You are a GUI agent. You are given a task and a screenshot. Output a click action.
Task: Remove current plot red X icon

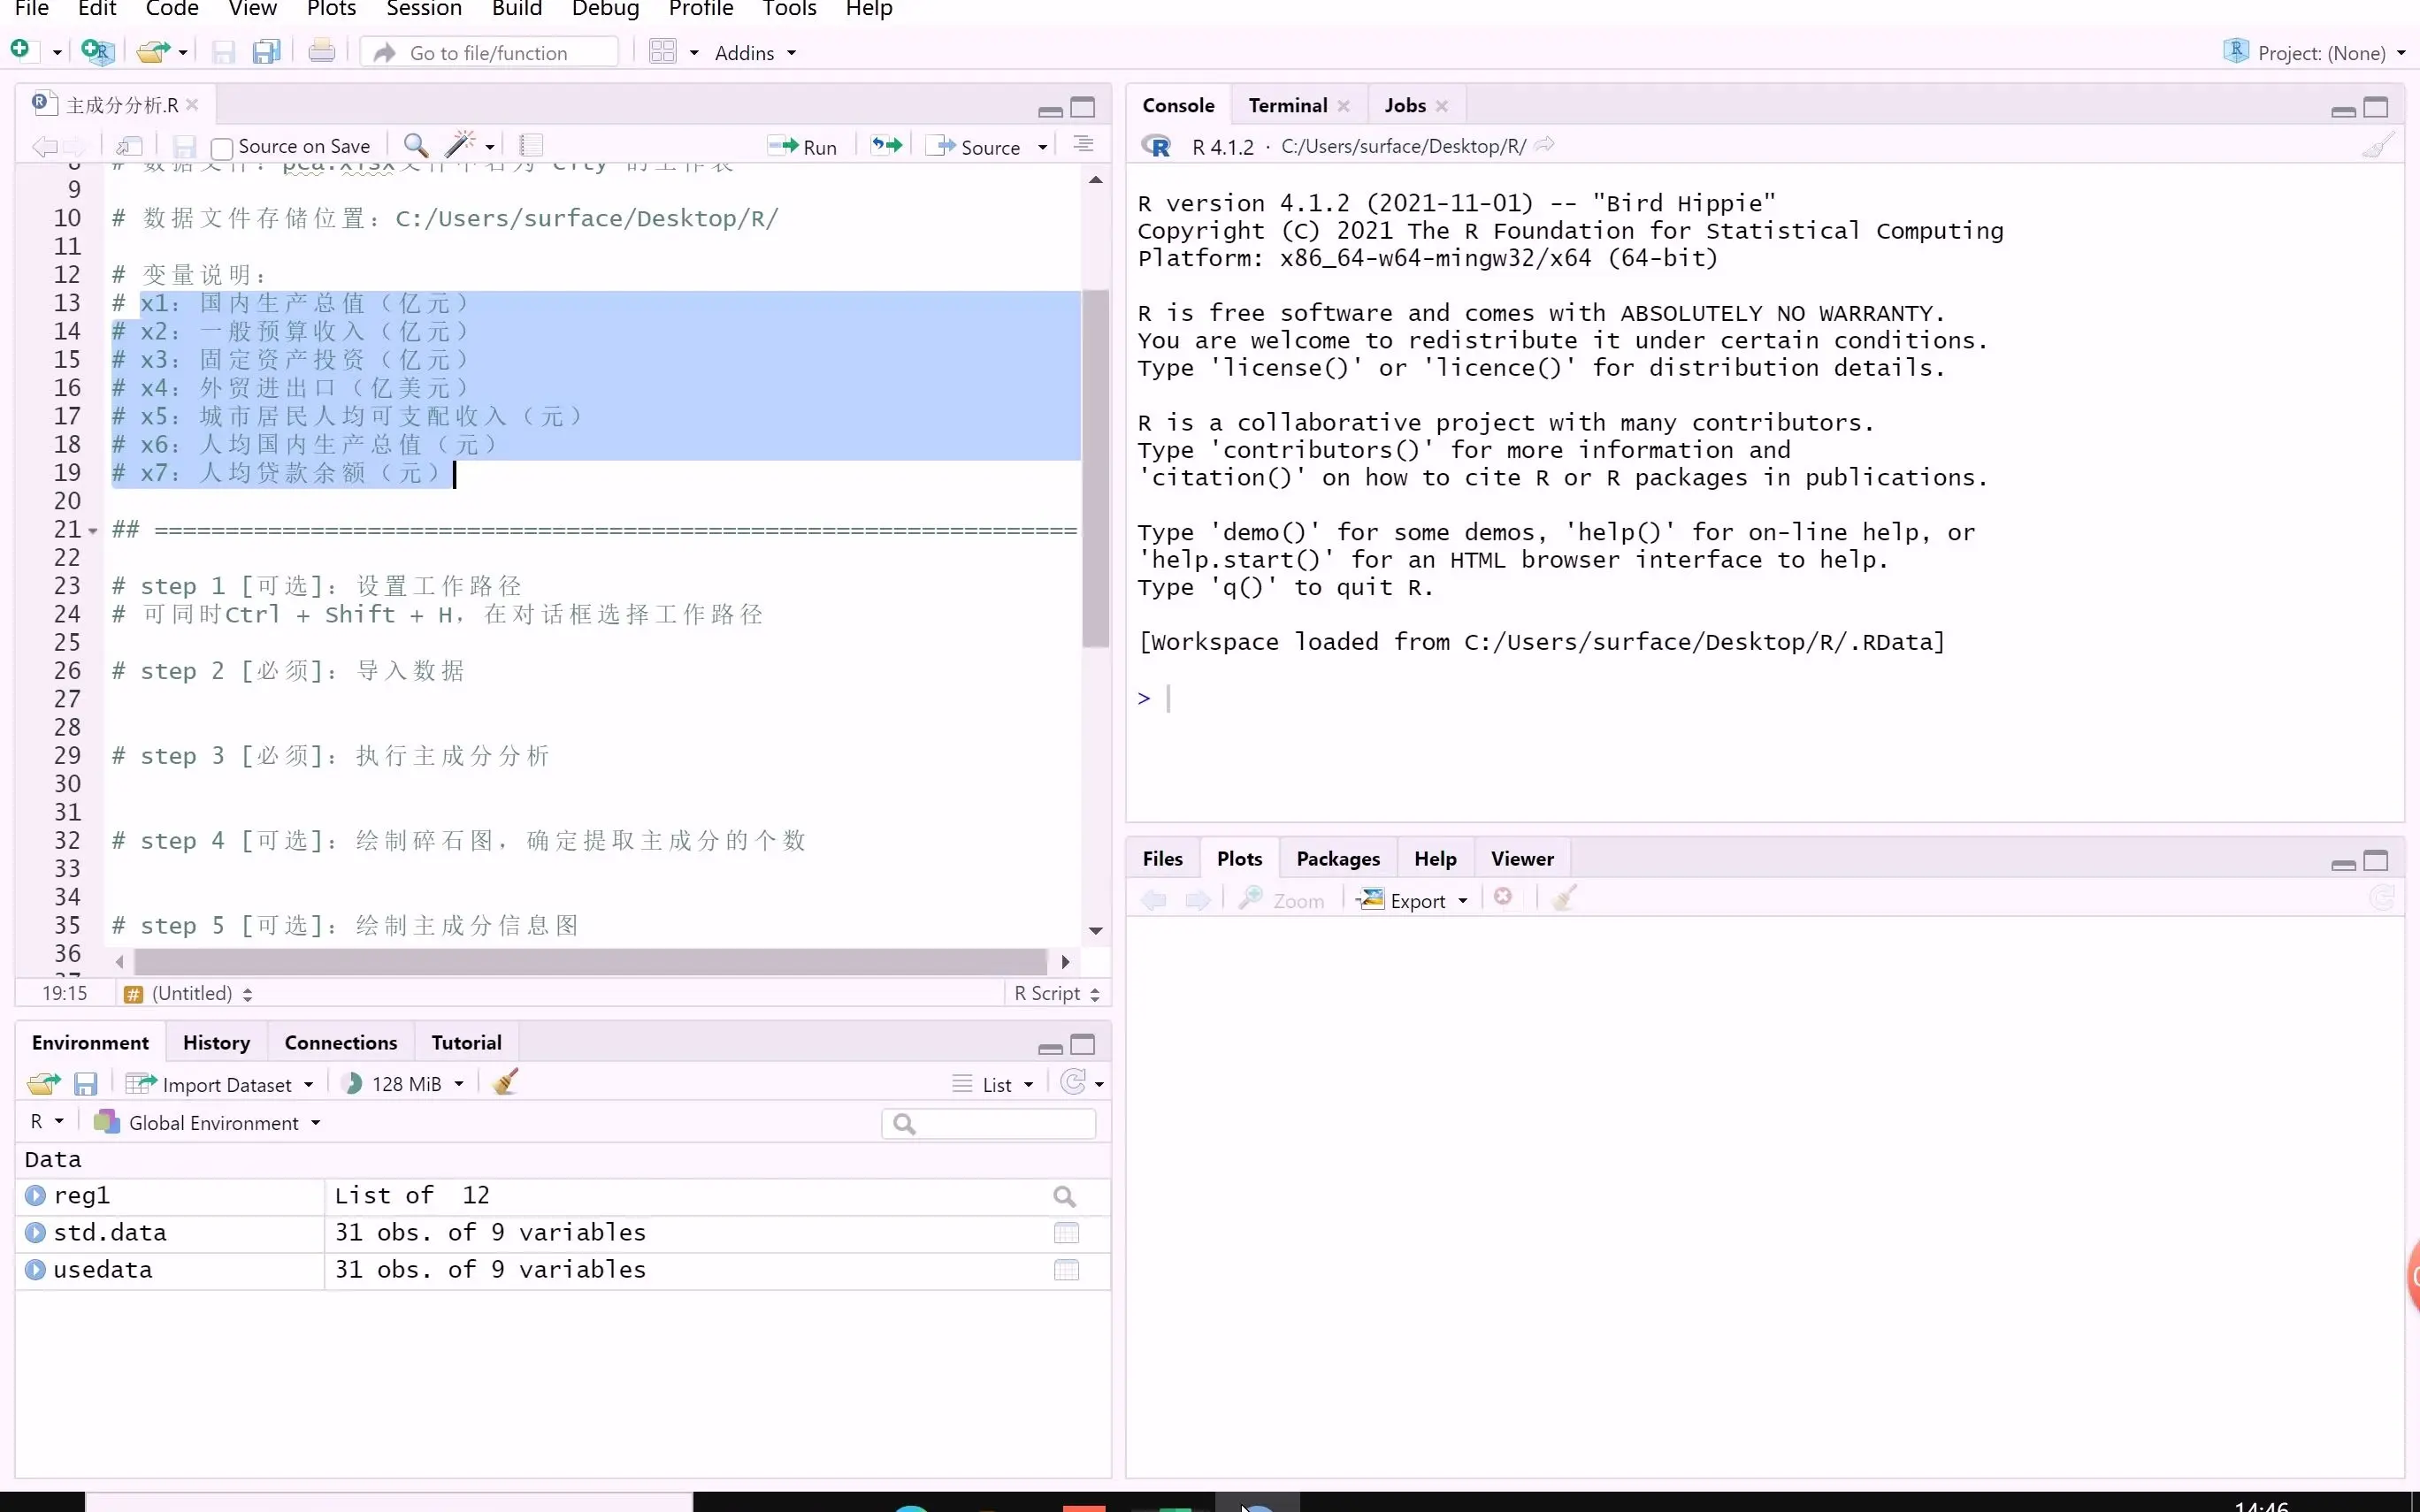click(1503, 897)
